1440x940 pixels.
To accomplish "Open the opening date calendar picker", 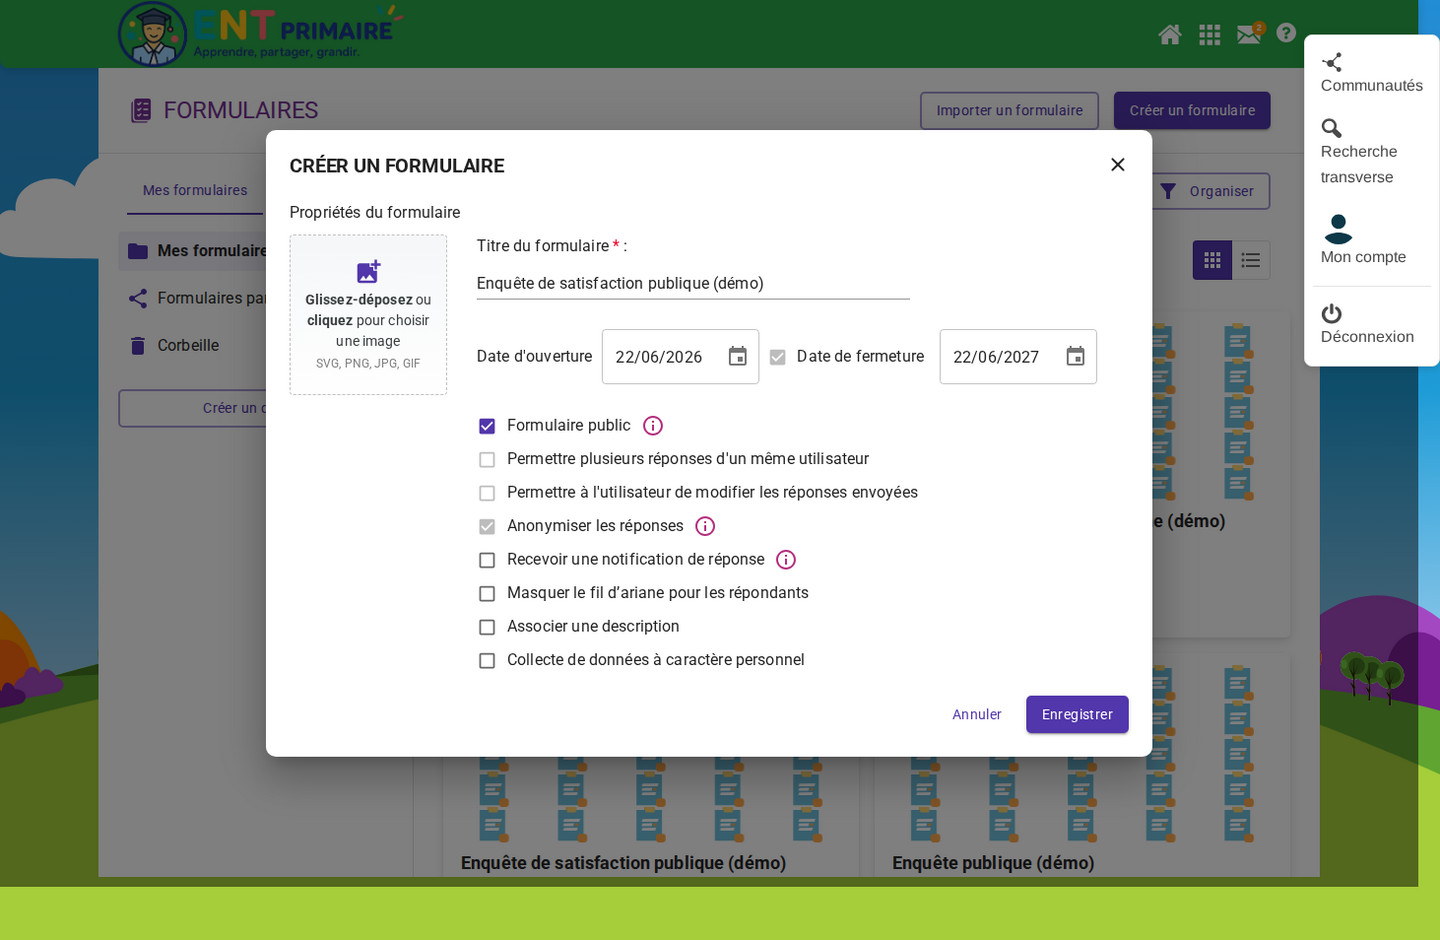I will (x=738, y=357).
